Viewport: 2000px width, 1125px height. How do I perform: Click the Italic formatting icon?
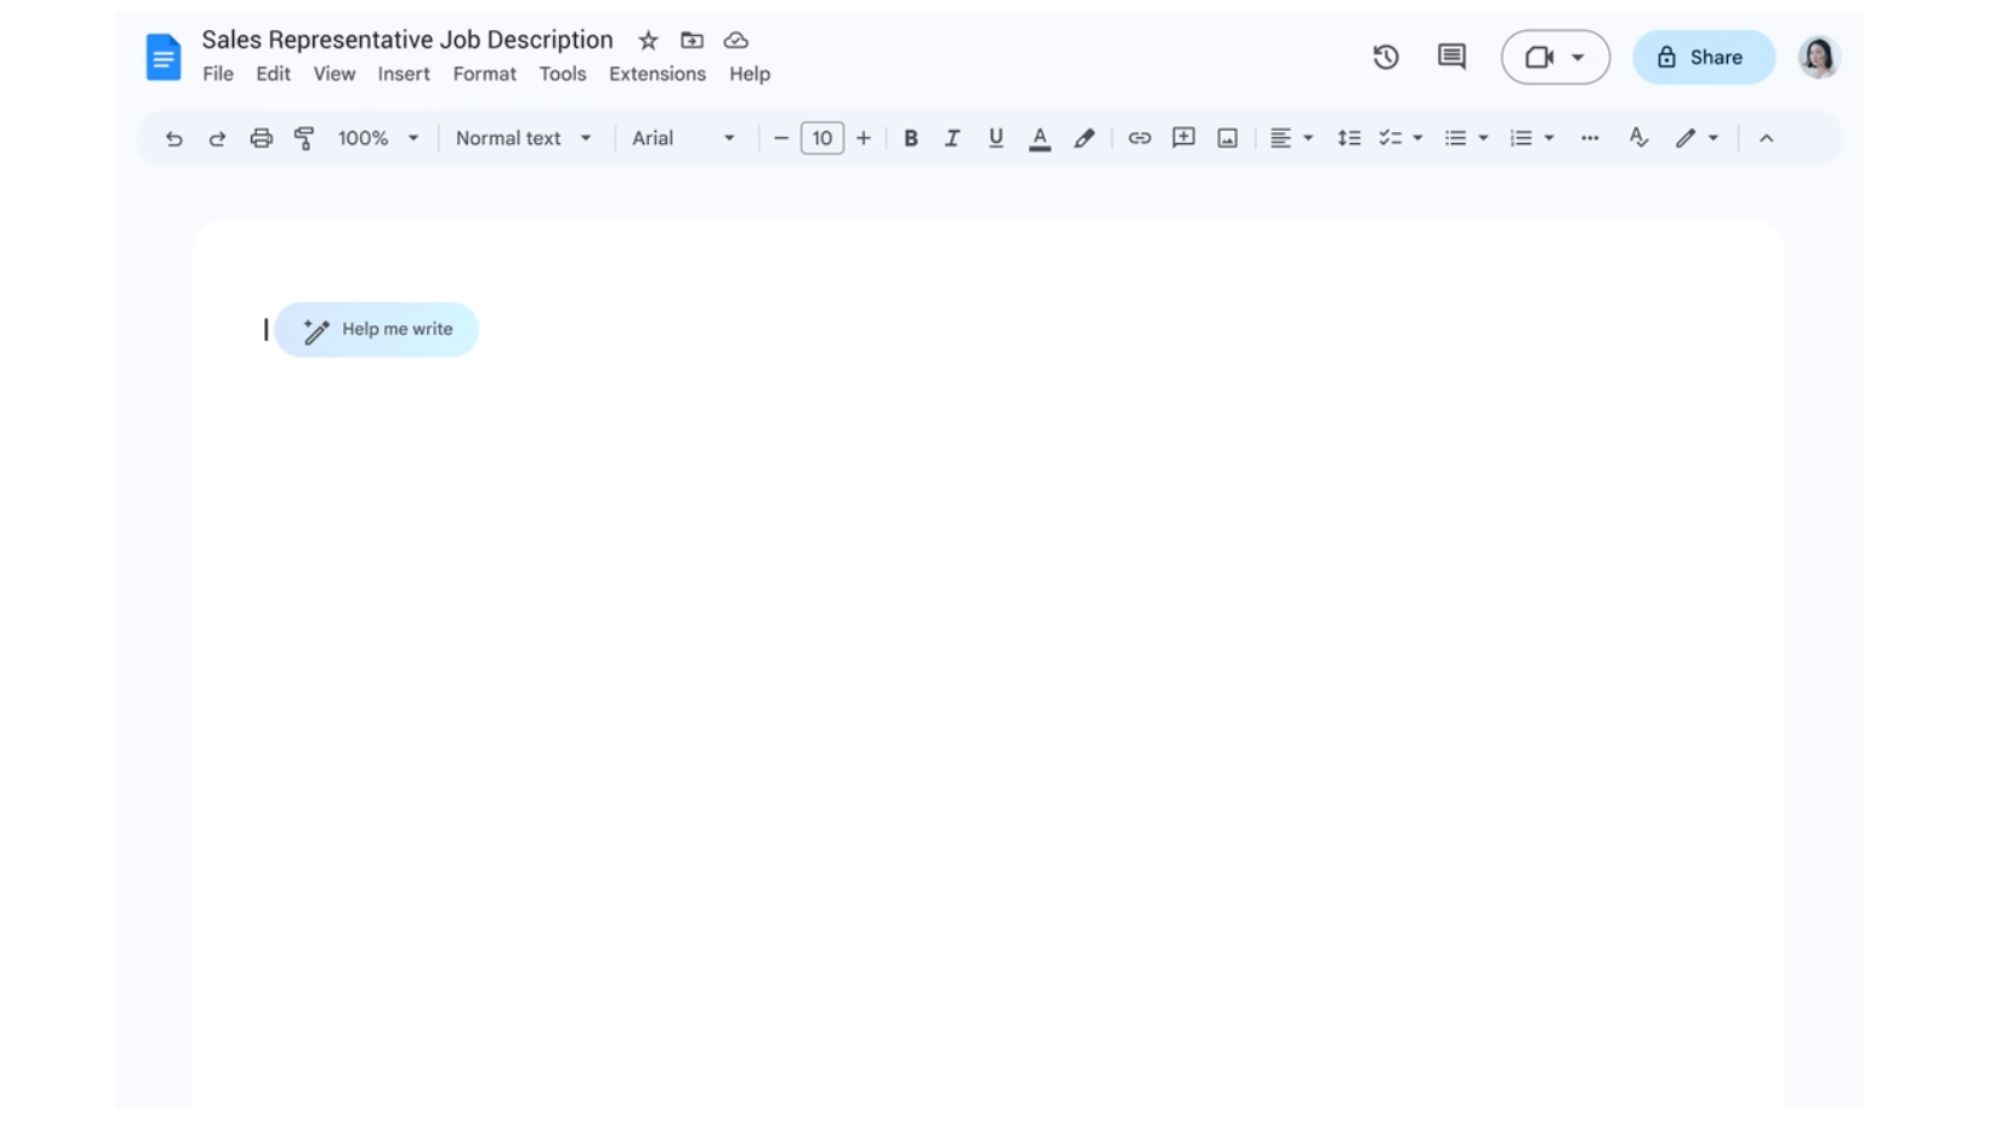[952, 137]
